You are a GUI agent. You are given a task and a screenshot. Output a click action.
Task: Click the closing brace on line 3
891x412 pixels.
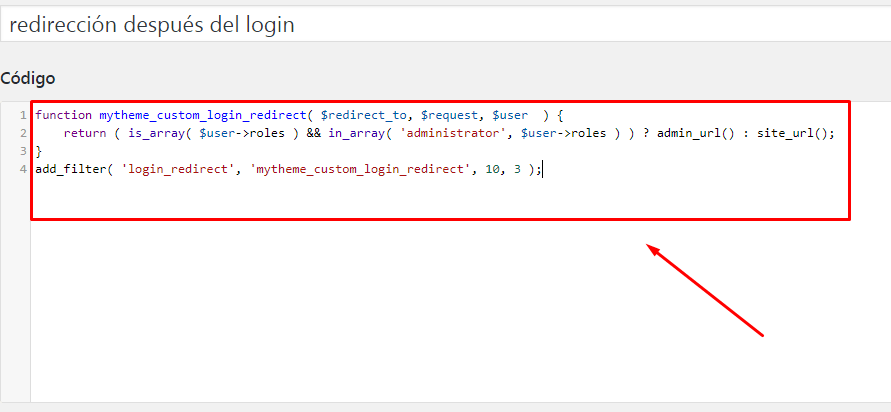tap(39, 151)
